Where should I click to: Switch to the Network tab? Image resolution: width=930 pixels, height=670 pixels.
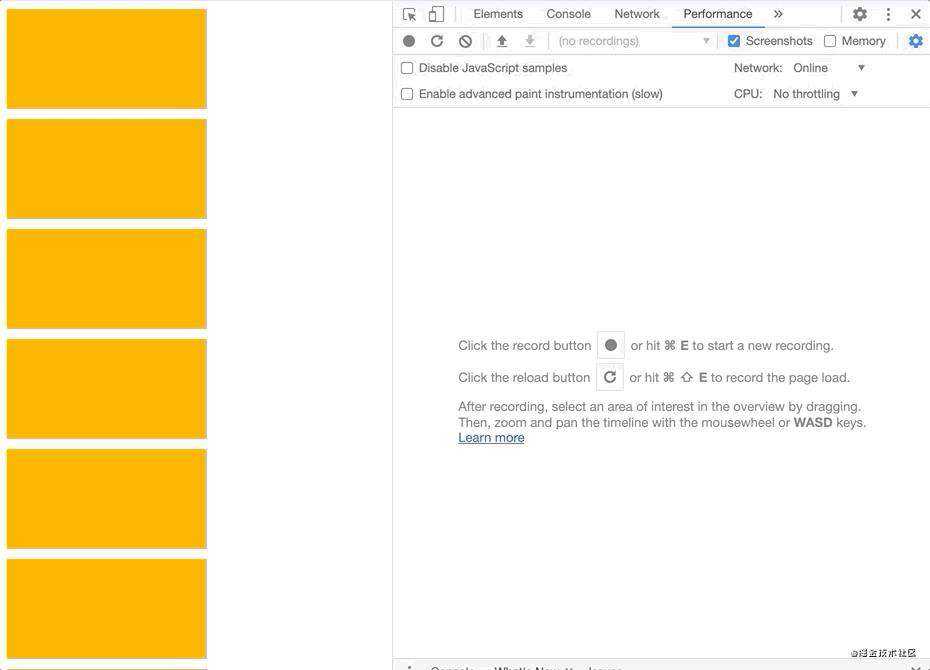click(x=636, y=14)
